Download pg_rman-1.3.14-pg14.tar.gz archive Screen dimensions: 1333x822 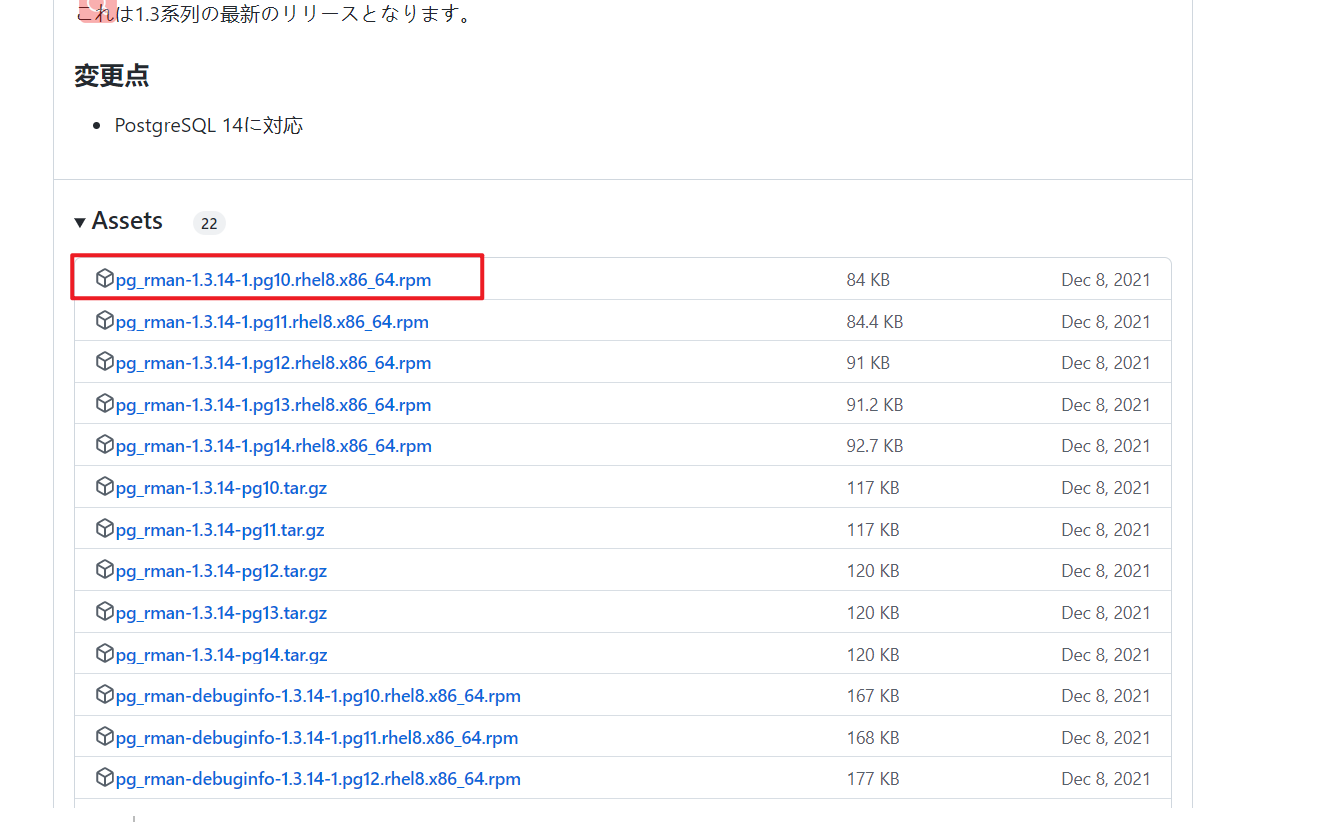pos(221,653)
